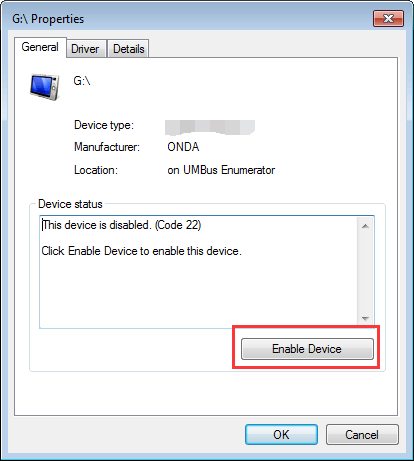The height and width of the screenshot is (461, 414).
Task: Confirm with the OK button
Action: [281, 435]
